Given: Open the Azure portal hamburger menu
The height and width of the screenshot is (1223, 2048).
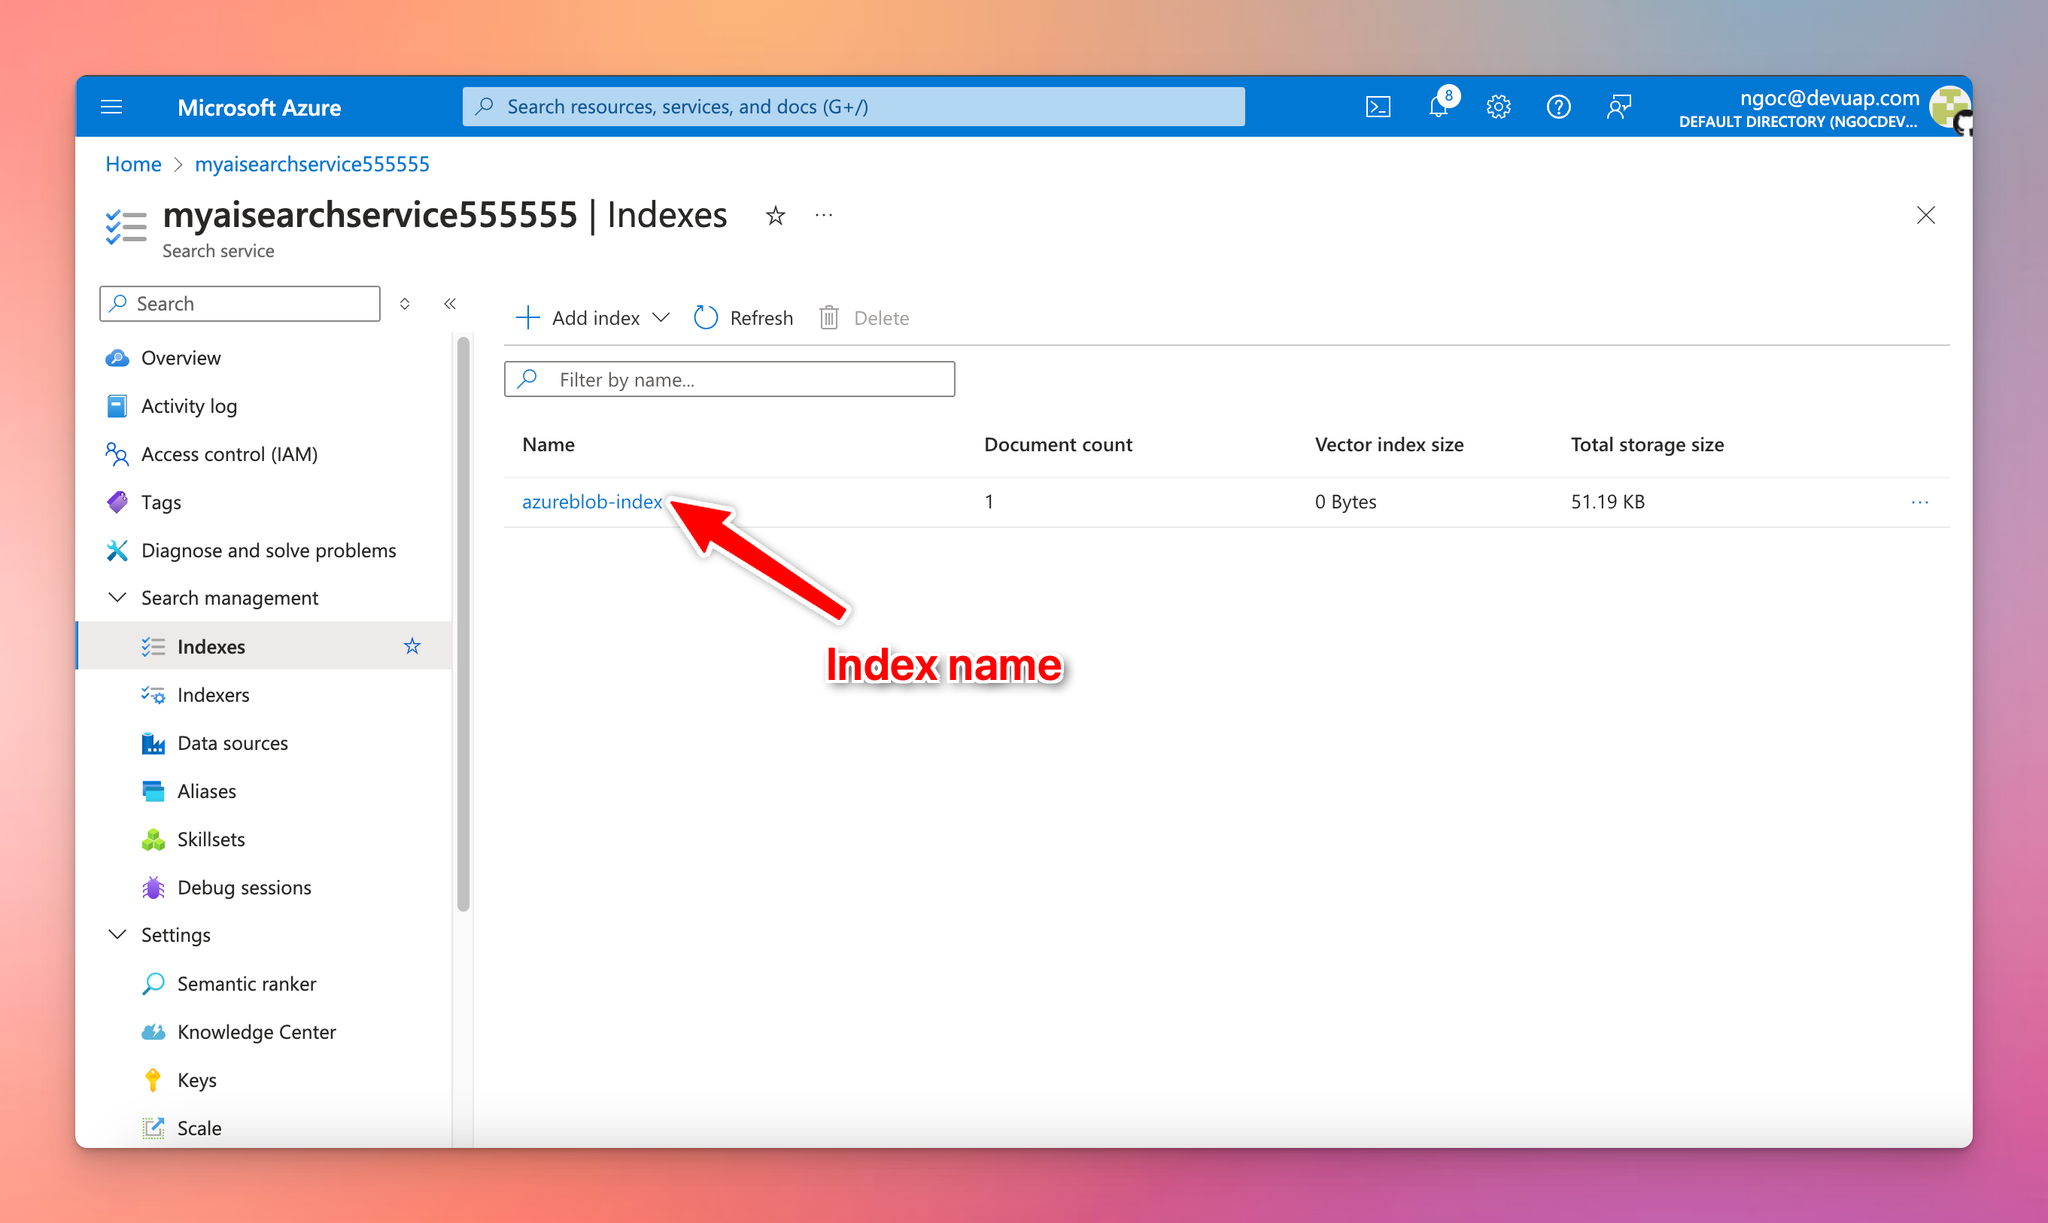Looking at the screenshot, I should [x=111, y=107].
